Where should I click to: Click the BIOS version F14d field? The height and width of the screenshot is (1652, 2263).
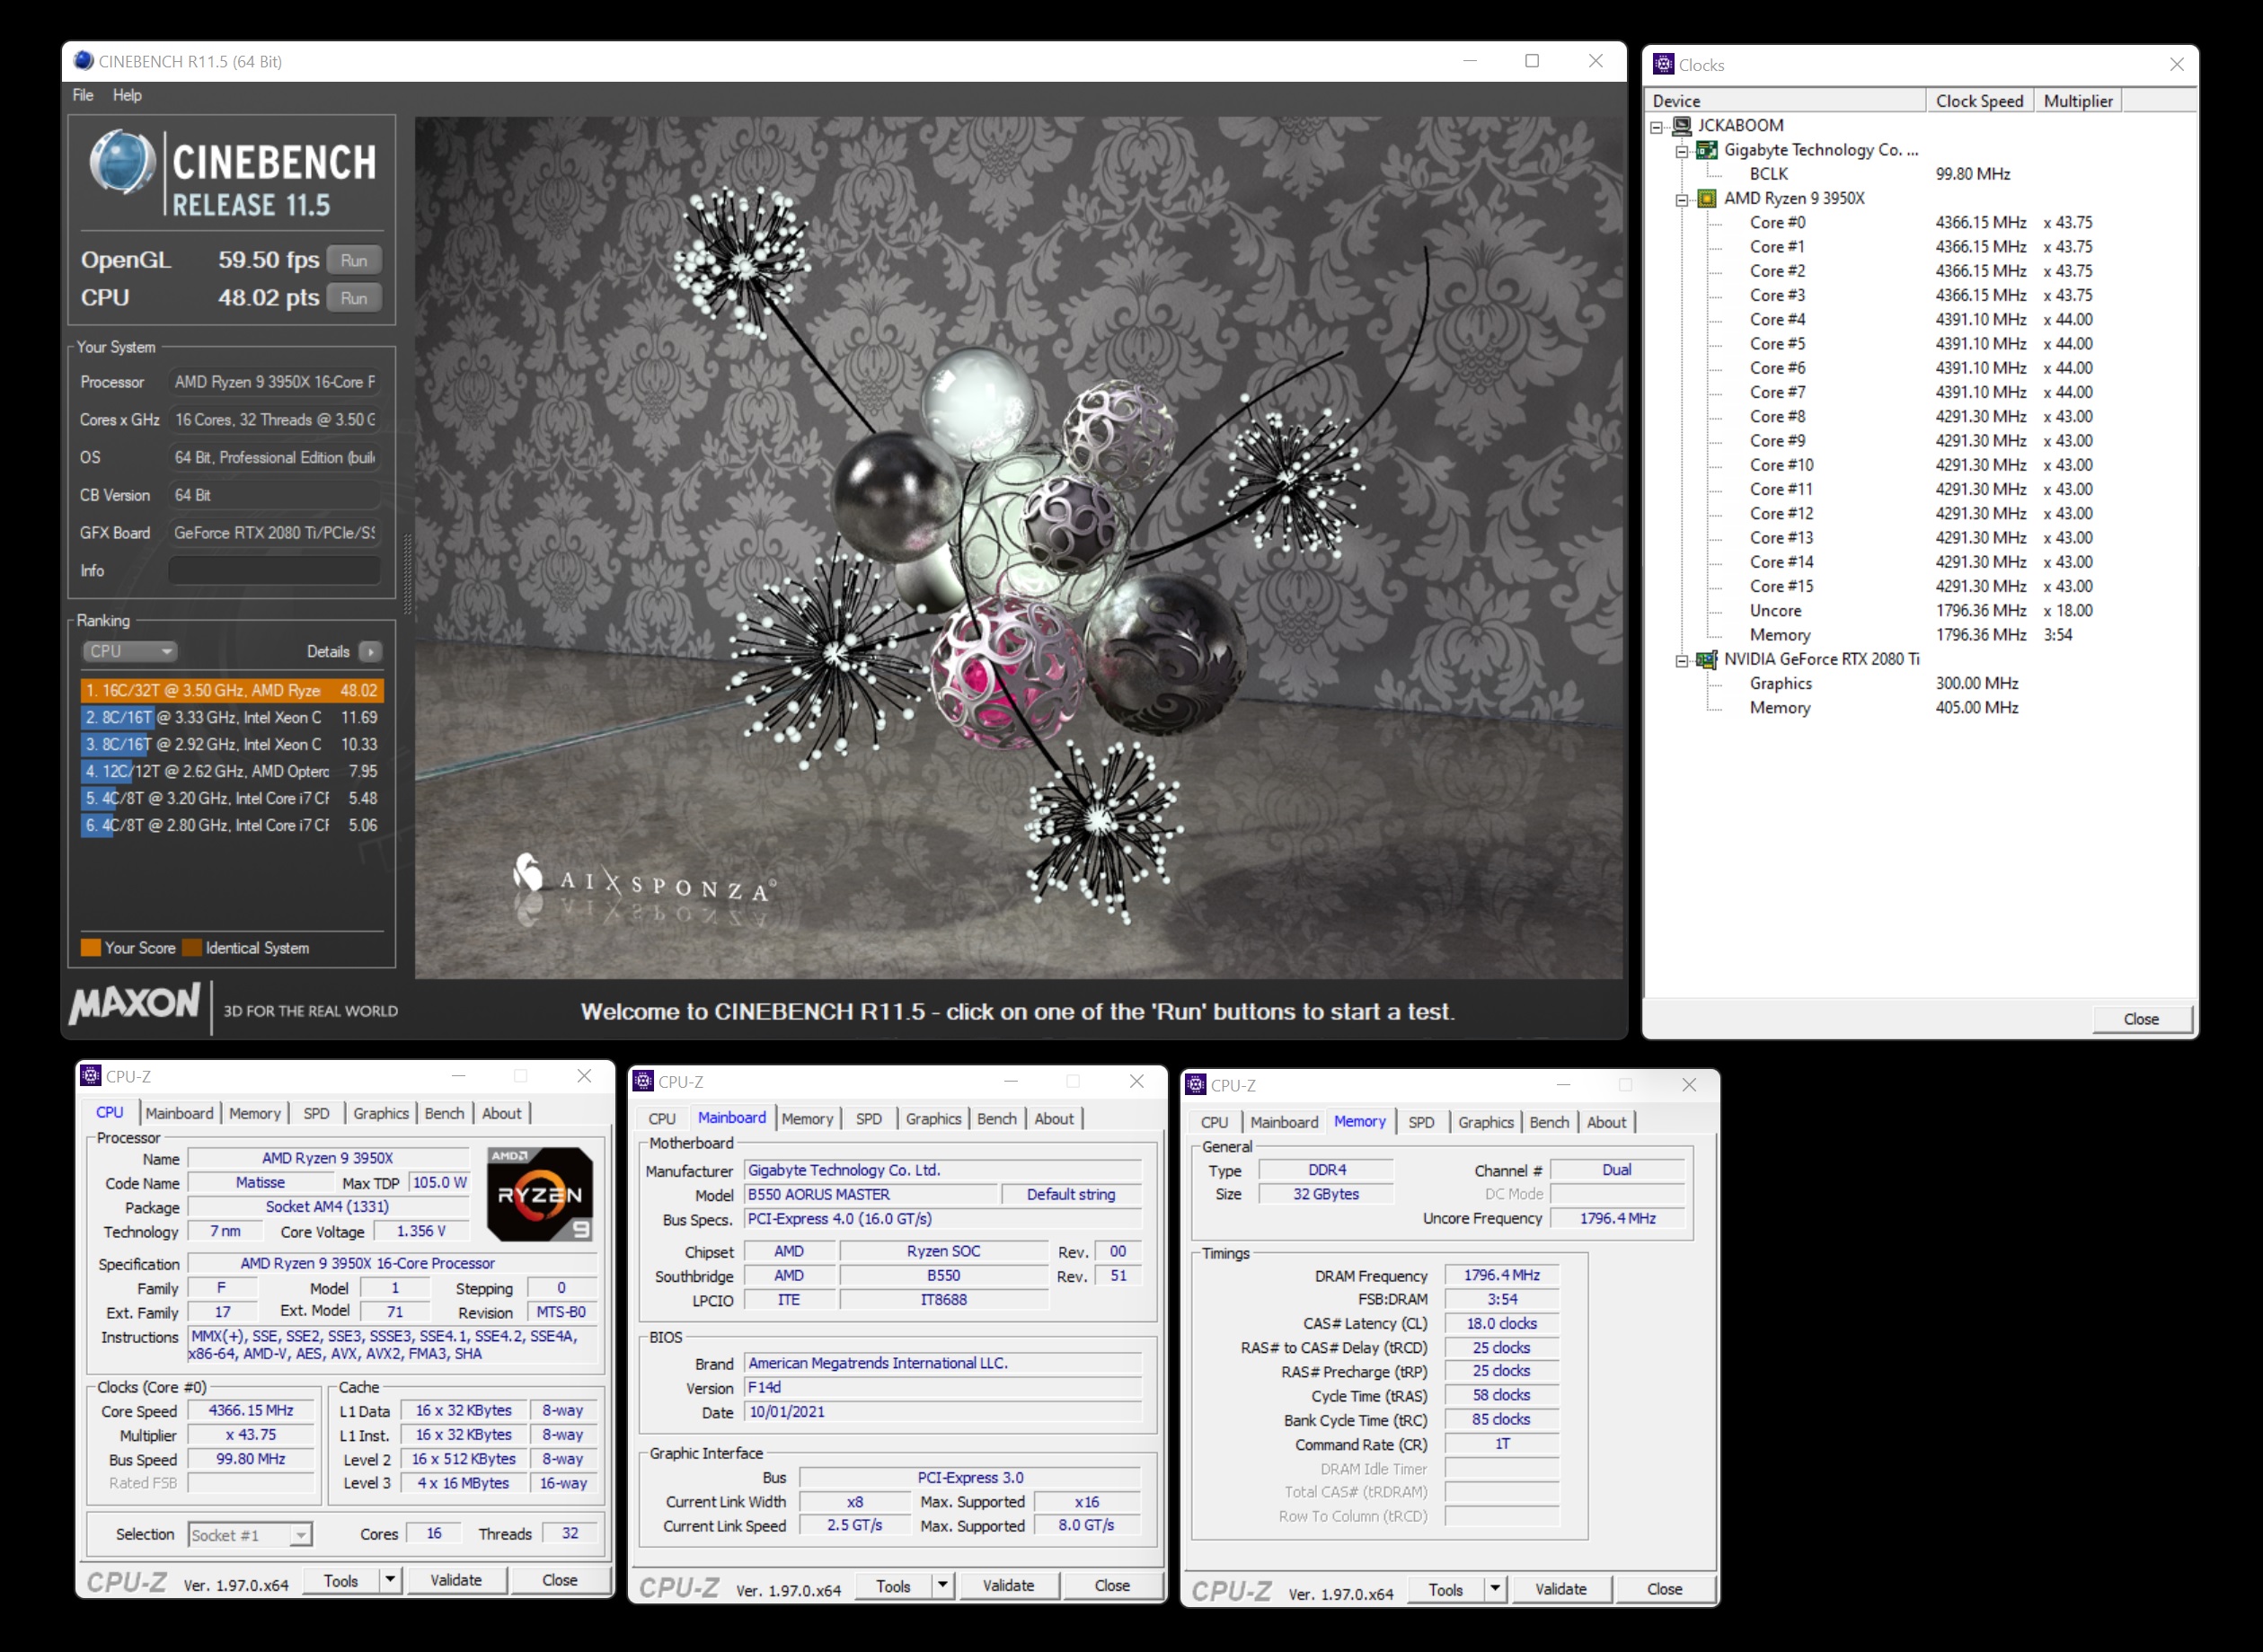click(943, 1387)
